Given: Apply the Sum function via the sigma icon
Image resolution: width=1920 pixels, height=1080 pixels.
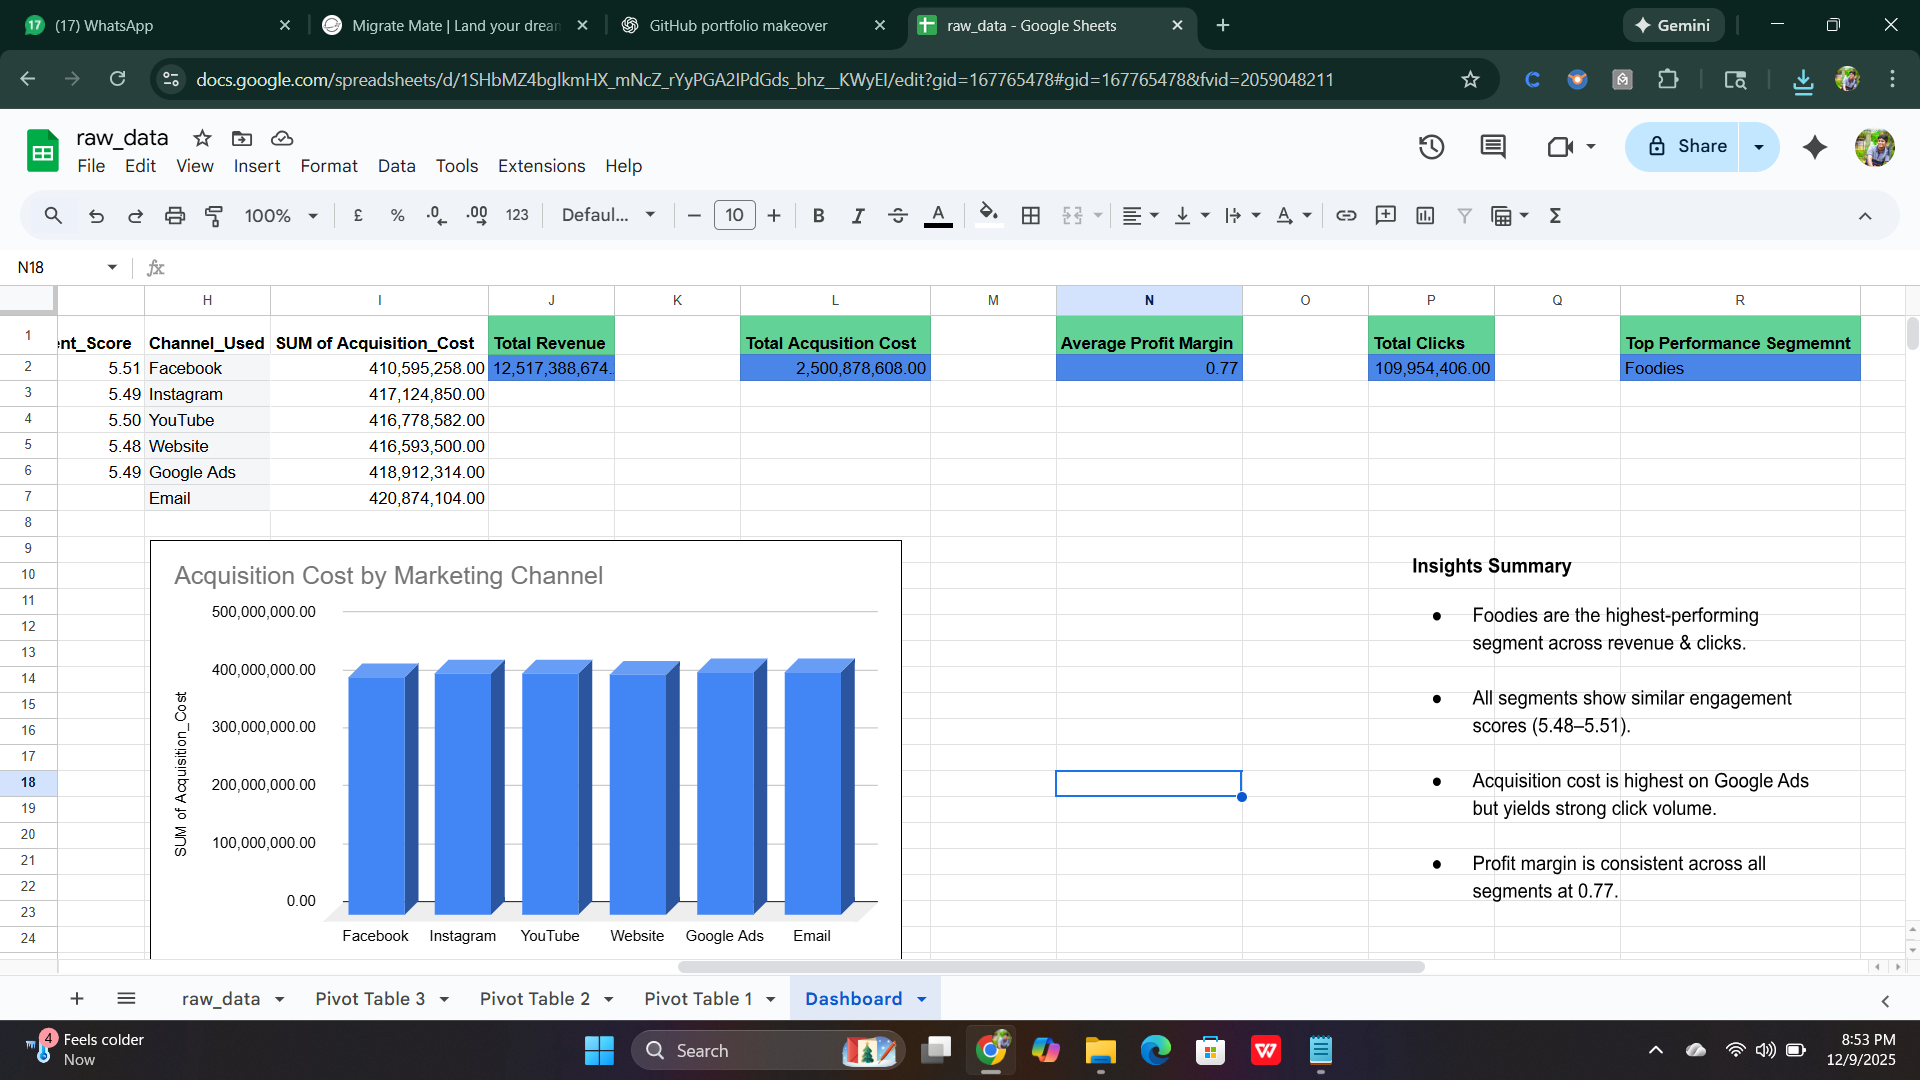Looking at the screenshot, I should coord(1555,215).
